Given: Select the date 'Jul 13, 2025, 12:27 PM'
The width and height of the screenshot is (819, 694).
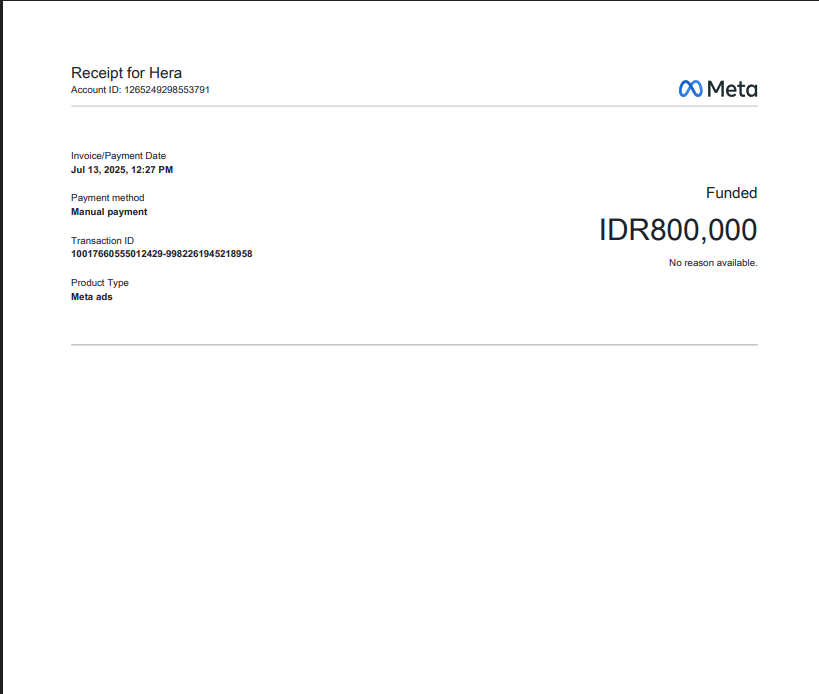Looking at the screenshot, I should (121, 170).
